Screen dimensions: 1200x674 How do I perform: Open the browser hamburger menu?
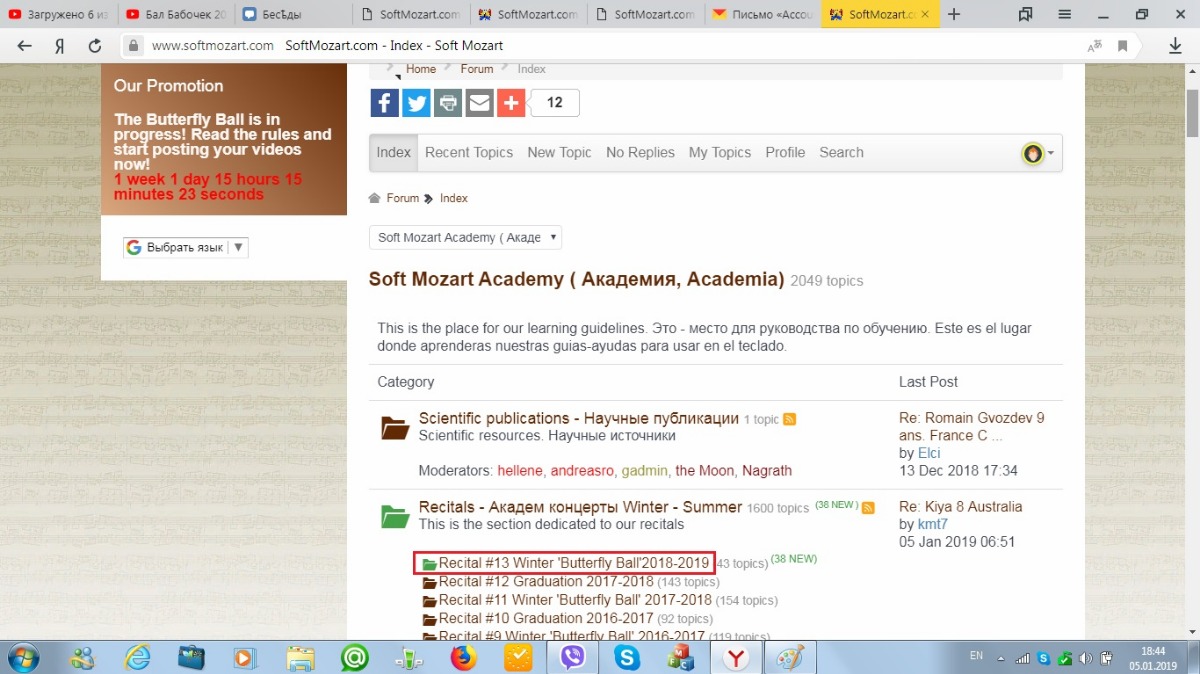click(1065, 14)
